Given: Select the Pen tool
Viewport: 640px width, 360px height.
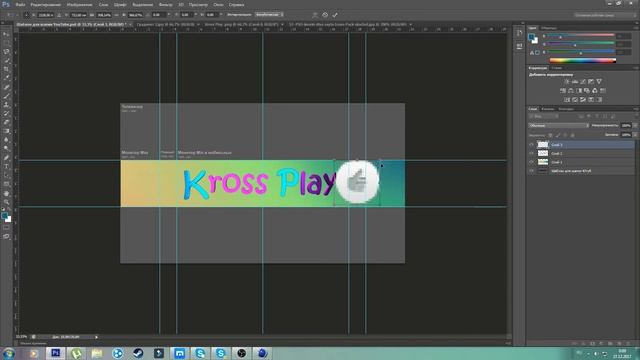Looking at the screenshot, I should (6, 158).
